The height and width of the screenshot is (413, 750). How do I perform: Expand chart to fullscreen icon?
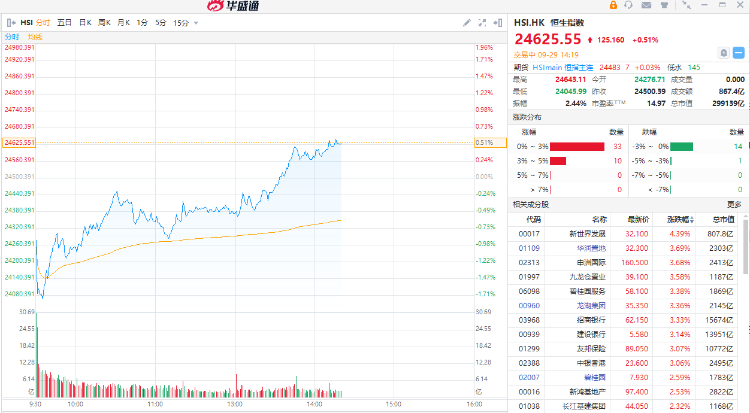(x=484, y=21)
